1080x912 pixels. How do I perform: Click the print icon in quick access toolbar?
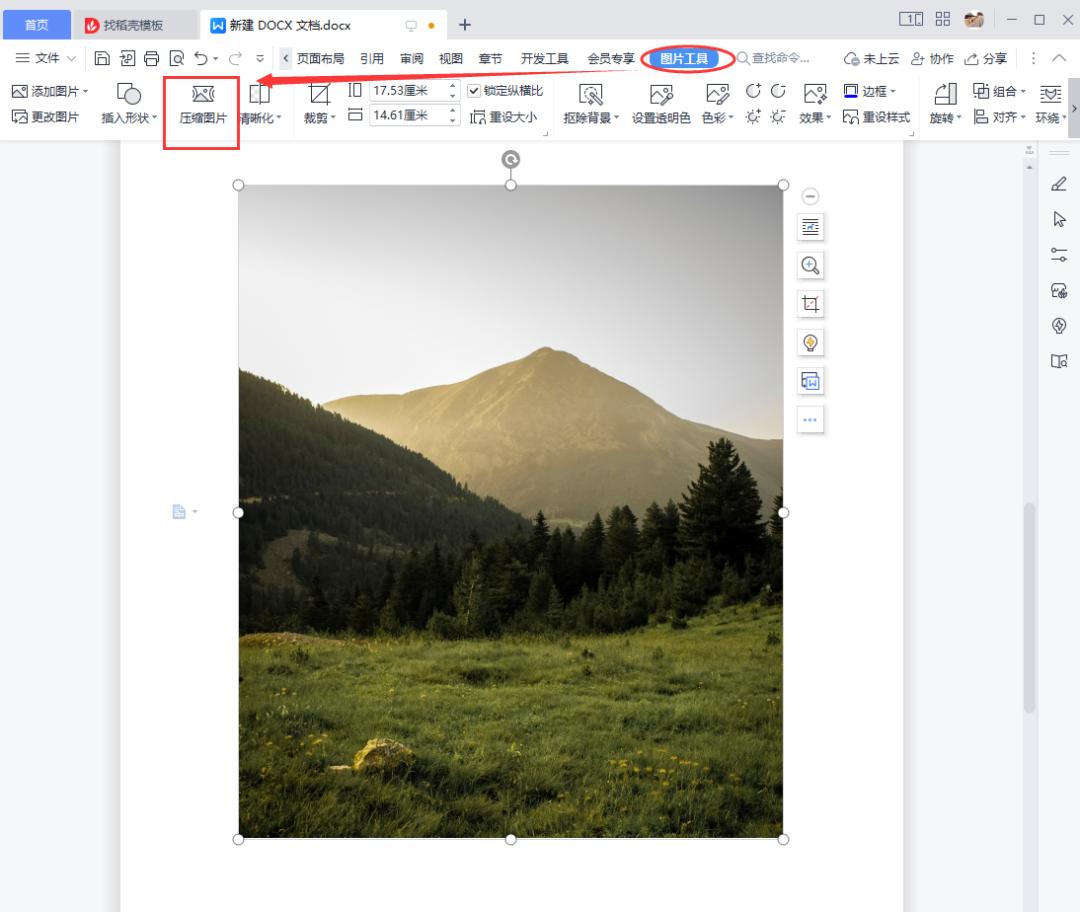click(152, 58)
